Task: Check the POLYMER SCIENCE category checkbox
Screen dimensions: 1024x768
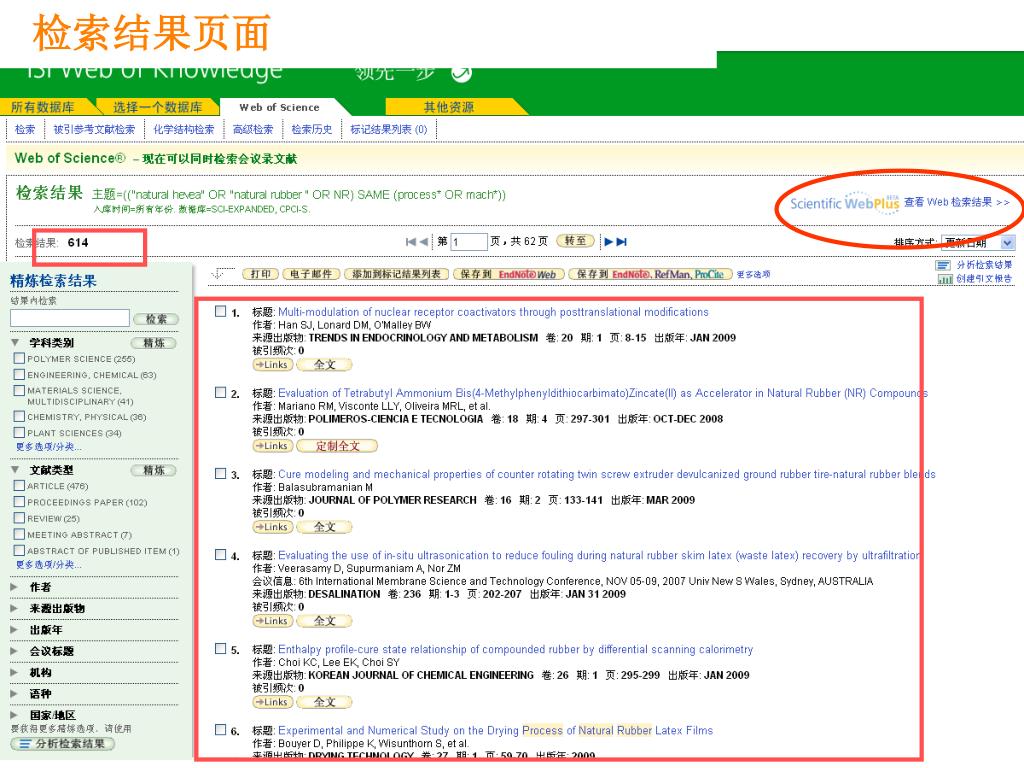Action: 19,358
